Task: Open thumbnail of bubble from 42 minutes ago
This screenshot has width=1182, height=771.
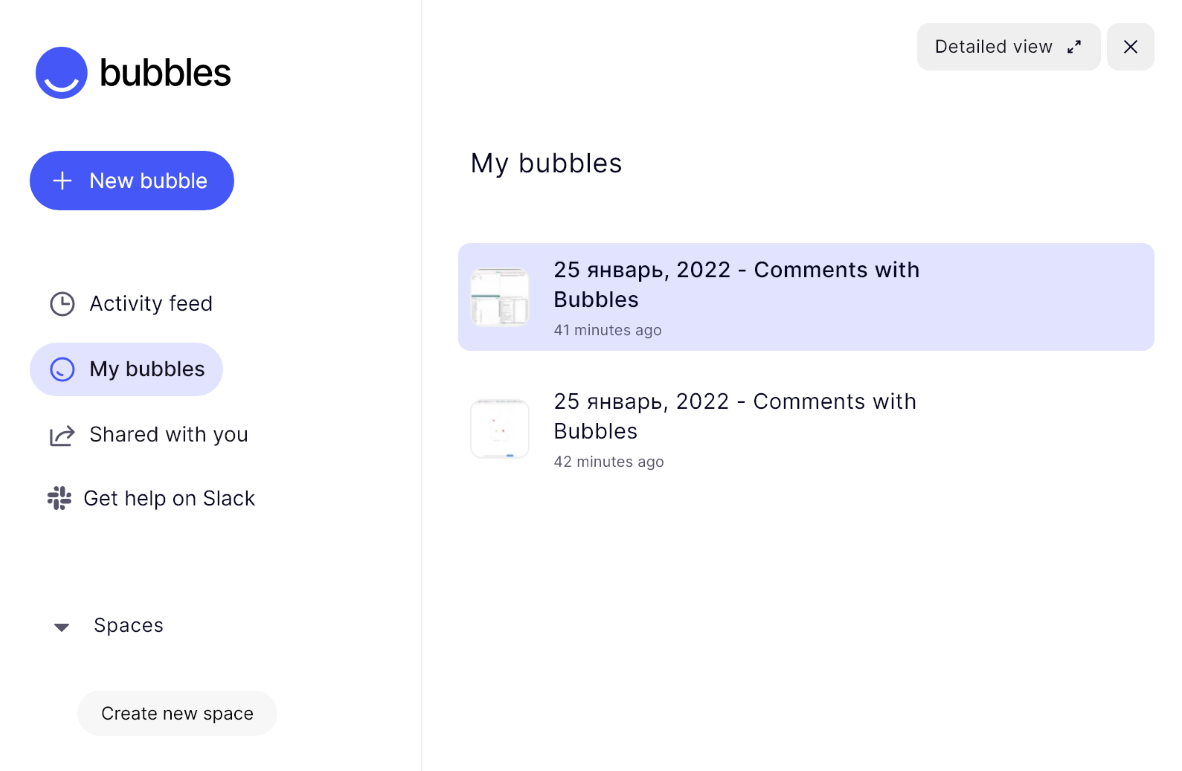Action: (x=500, y=429)
